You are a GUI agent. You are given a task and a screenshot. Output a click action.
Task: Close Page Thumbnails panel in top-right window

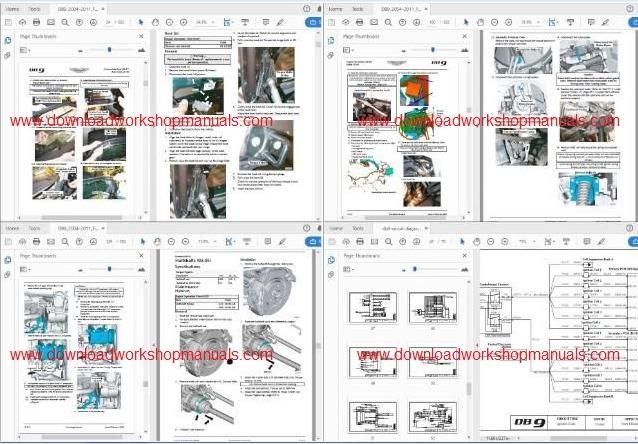pyautogui.click(x=465, y=36)
